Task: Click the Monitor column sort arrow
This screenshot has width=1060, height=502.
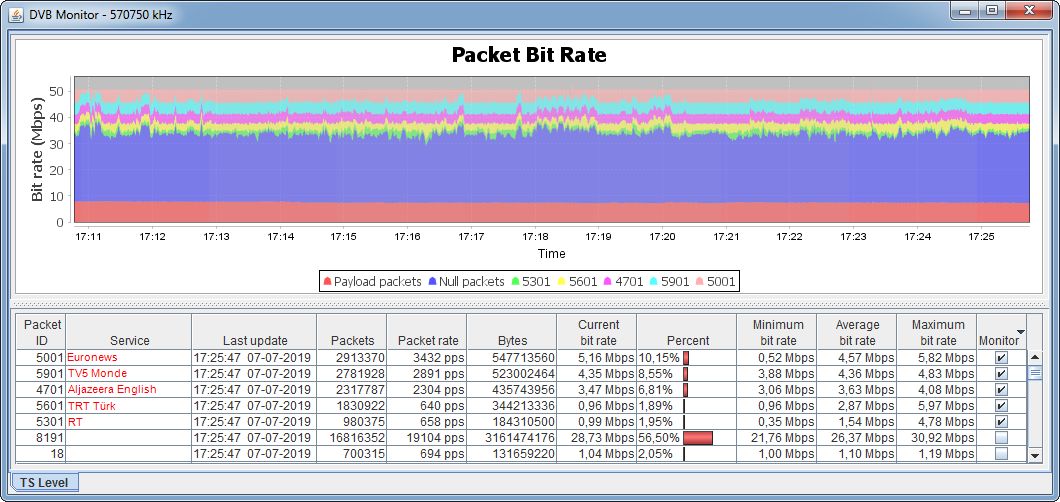Action: point(1020,331)
